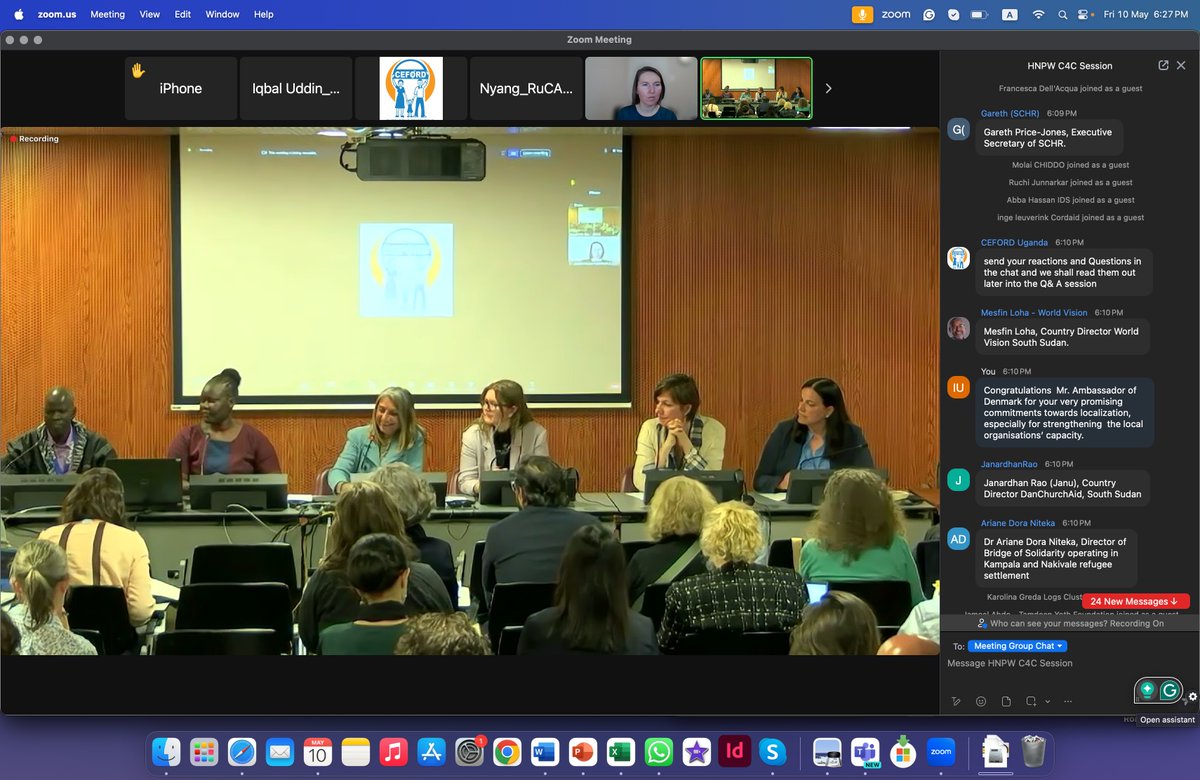The width and height of the screenshot is (1200, 780).
Task: Open Skype from the Dock
Action: pos(772,751)
